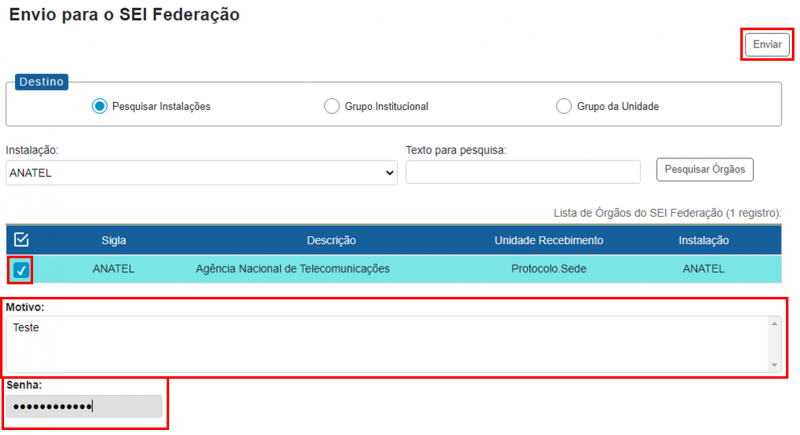Toggle the select-all checkbox in table header

pos(21,240)
